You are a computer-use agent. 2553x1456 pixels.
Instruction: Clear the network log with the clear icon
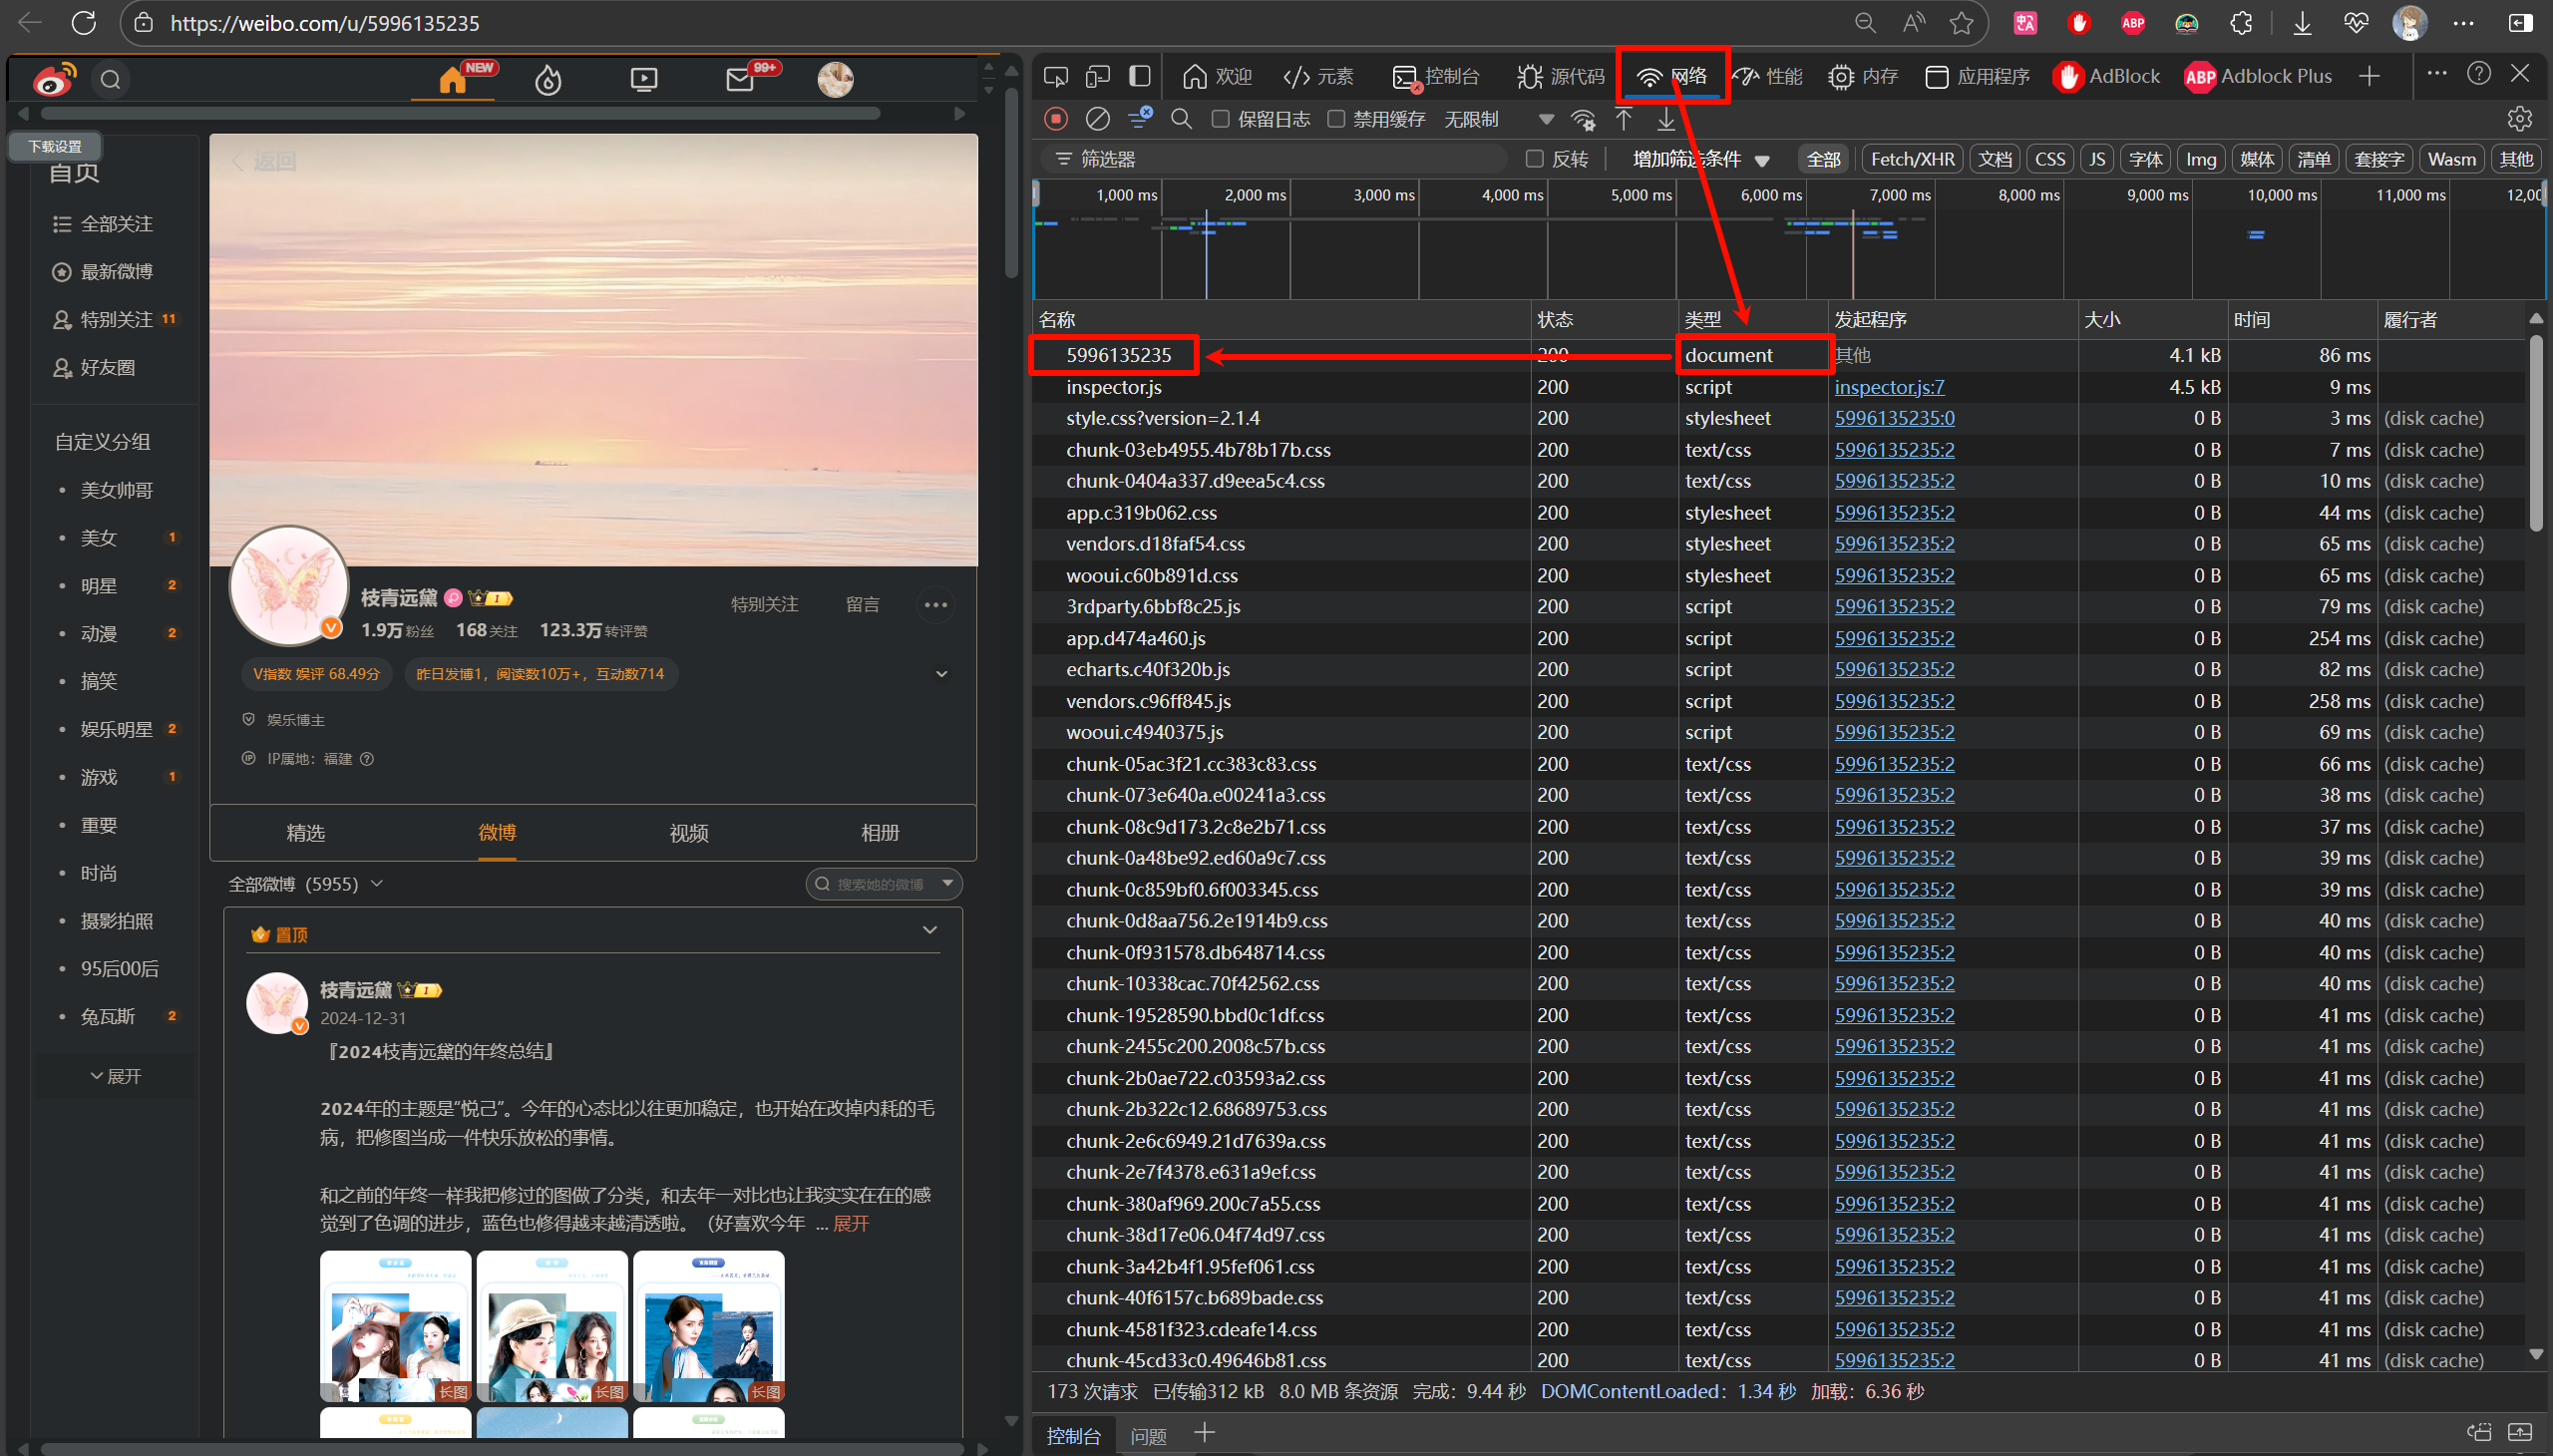pyautogui.click(x=1097, y=119)
